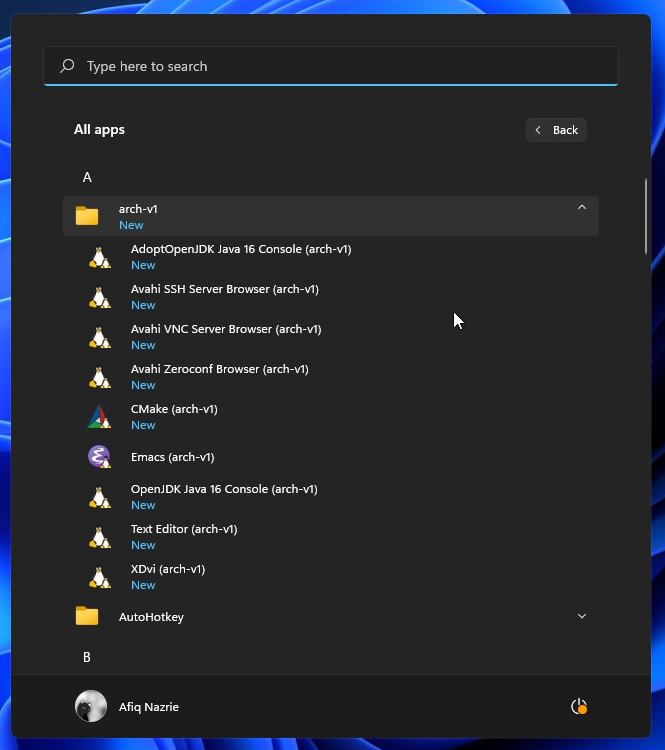
Task: Click the XDvi penguin icon
Action: coord(100,577)
